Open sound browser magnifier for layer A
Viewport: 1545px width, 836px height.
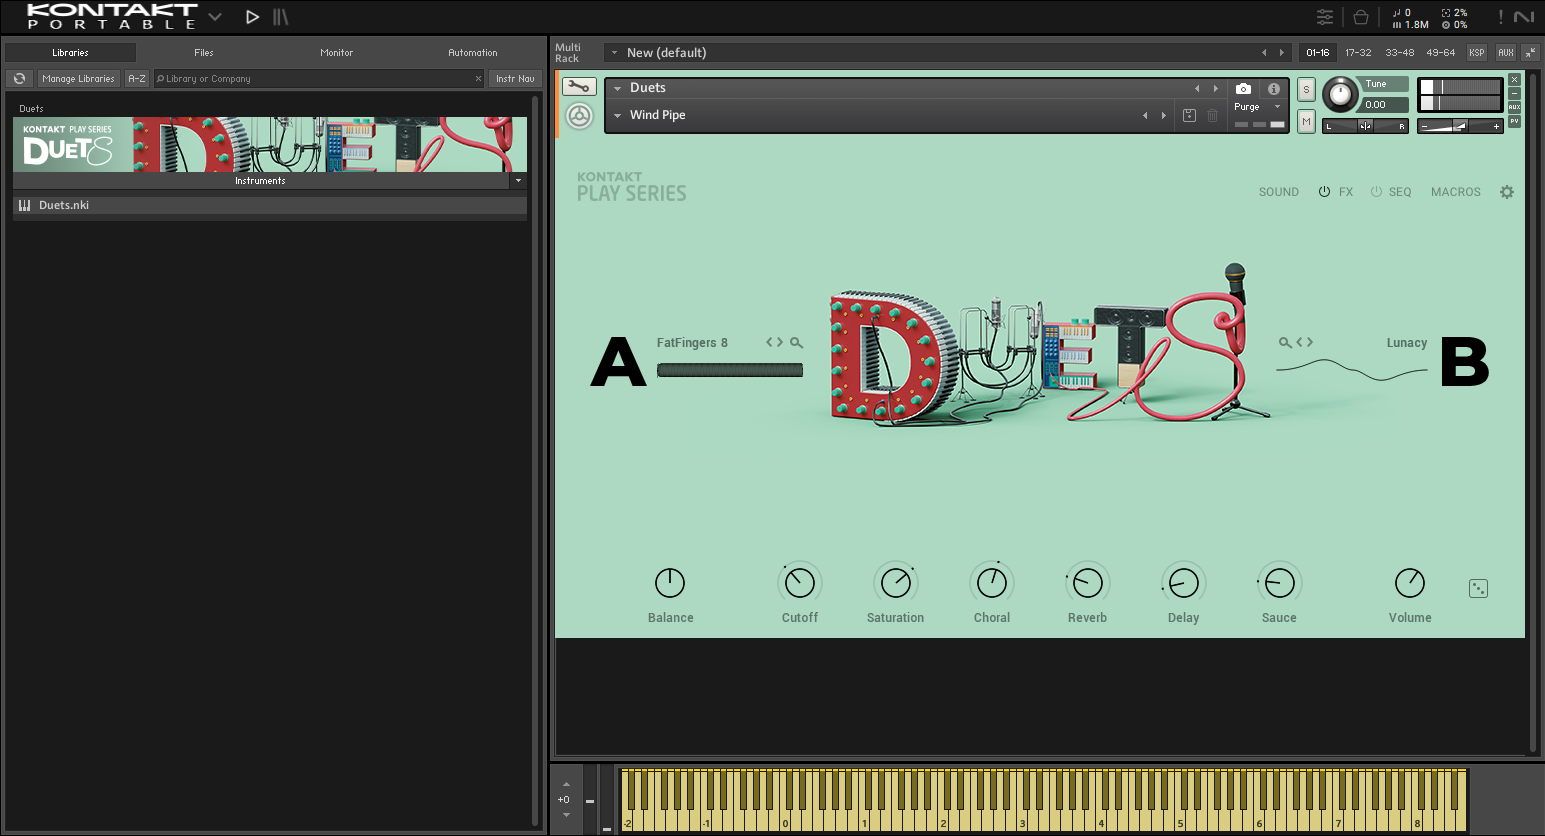click(x=796, y=343)
